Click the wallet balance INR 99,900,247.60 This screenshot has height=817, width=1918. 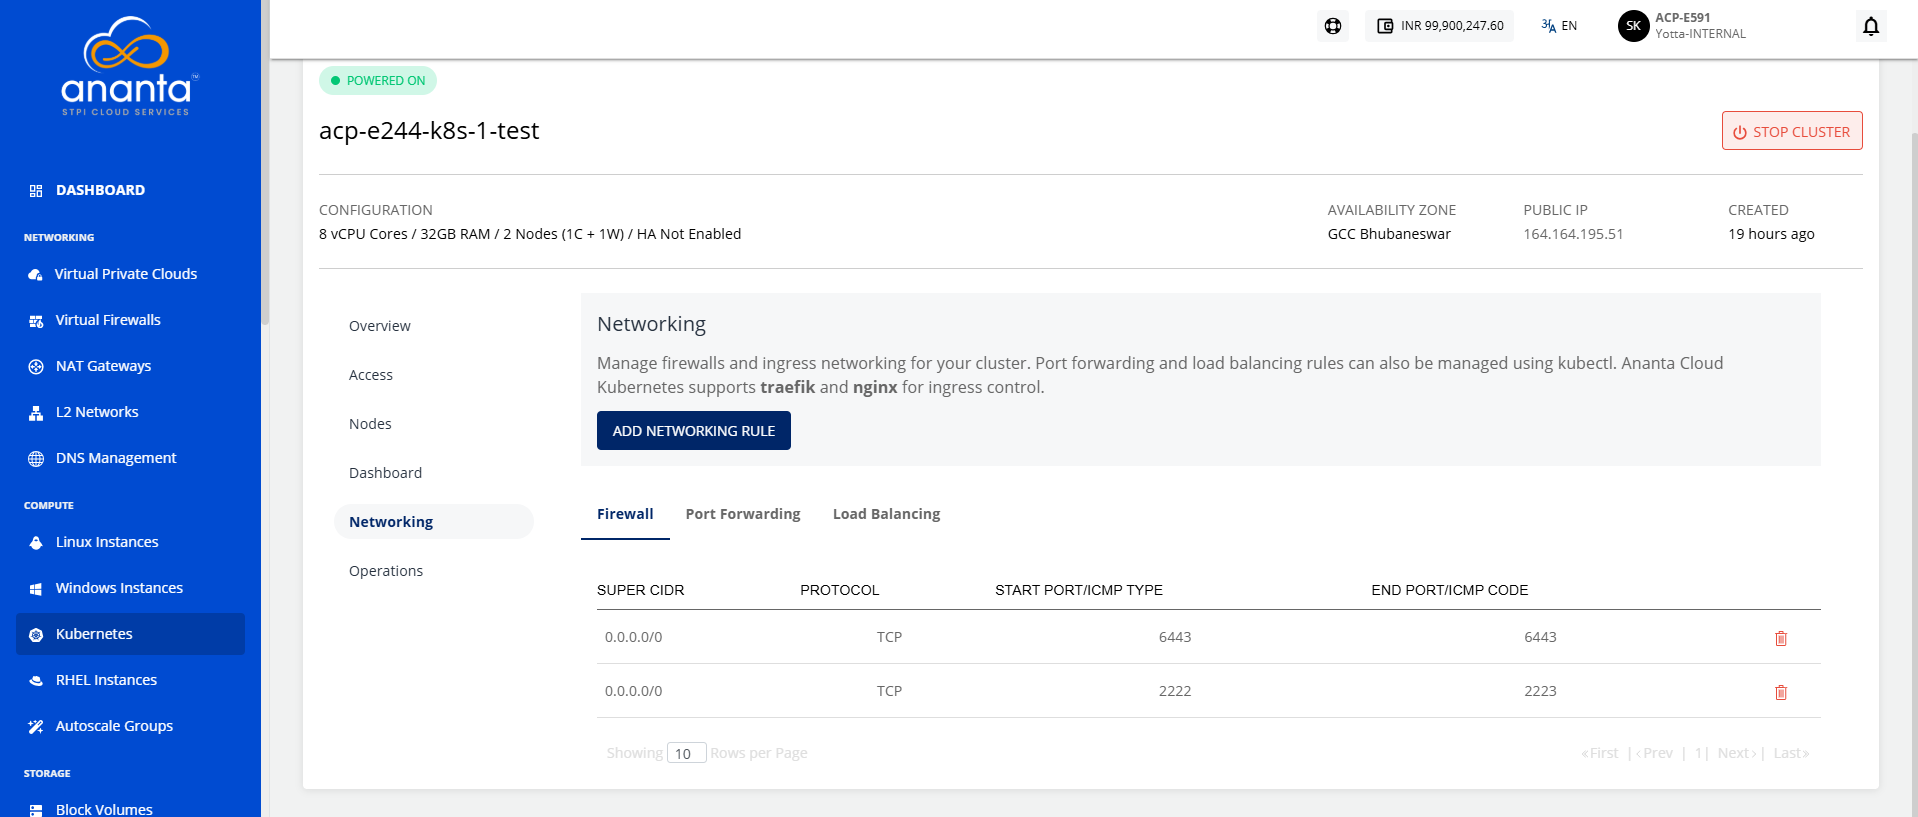click(x=1439, y=26)
